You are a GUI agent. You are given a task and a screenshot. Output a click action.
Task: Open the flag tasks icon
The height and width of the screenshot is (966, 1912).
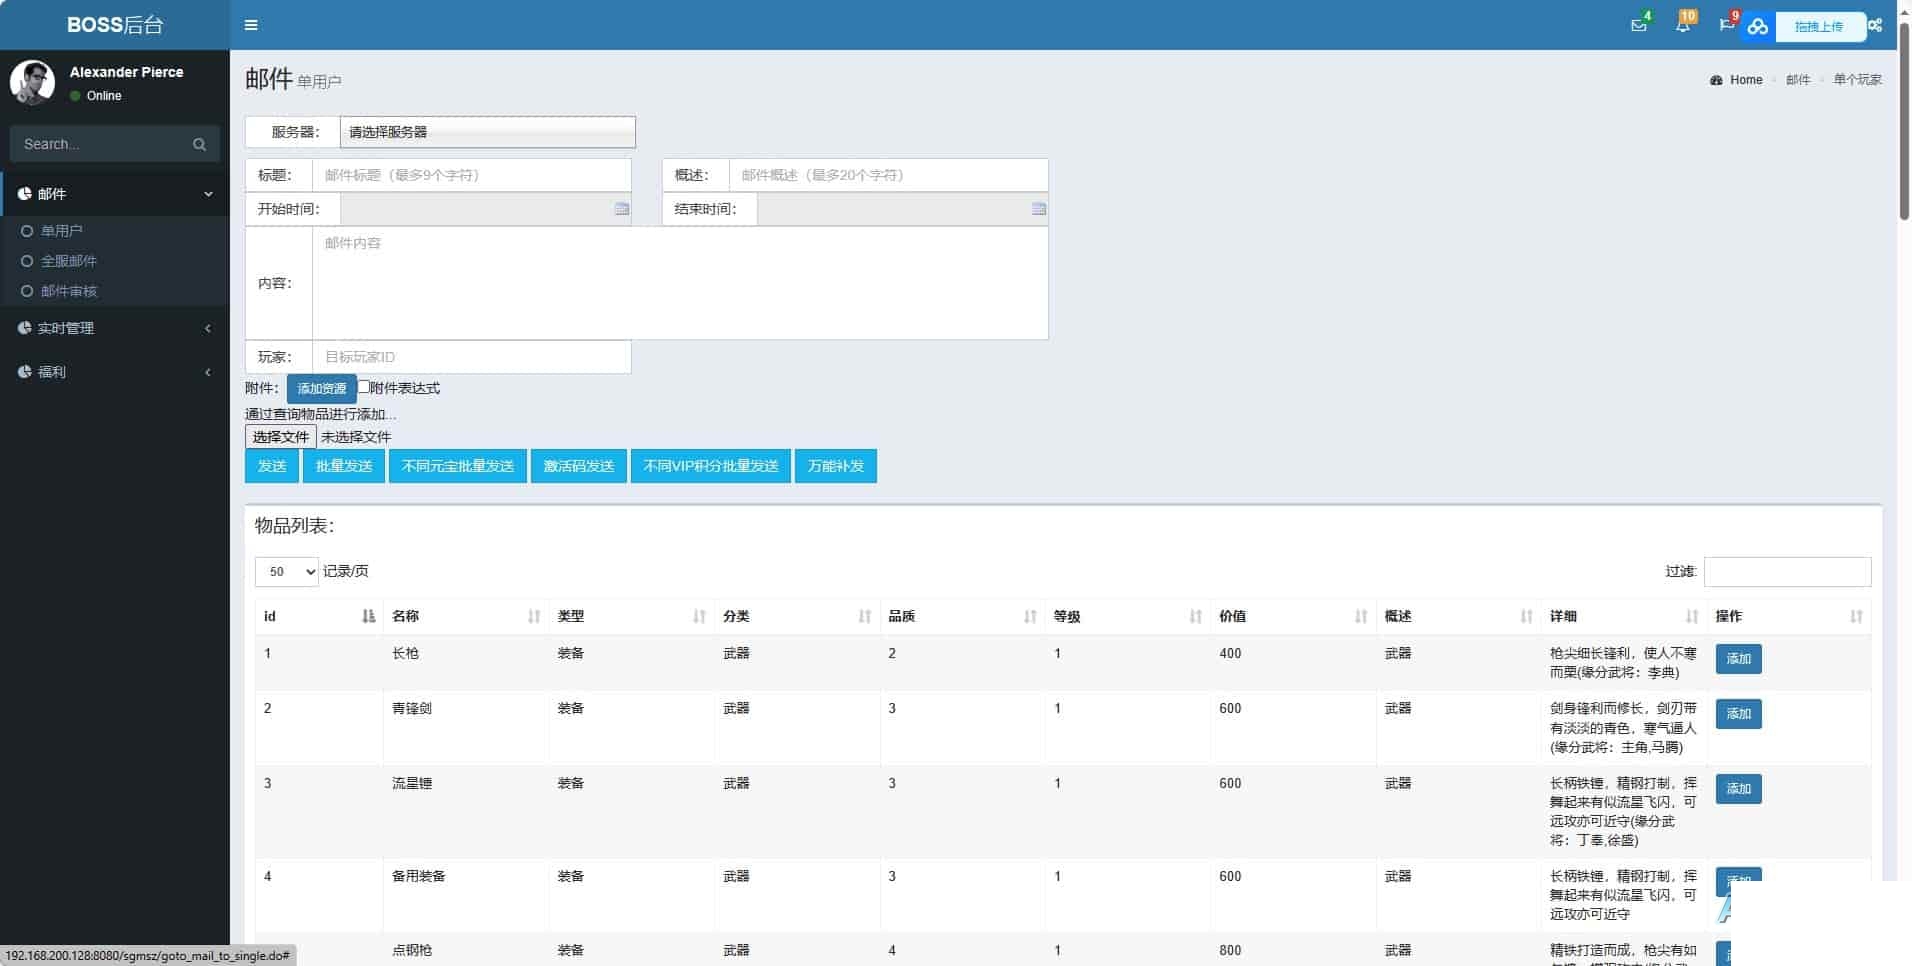(x=1726, y=25)
